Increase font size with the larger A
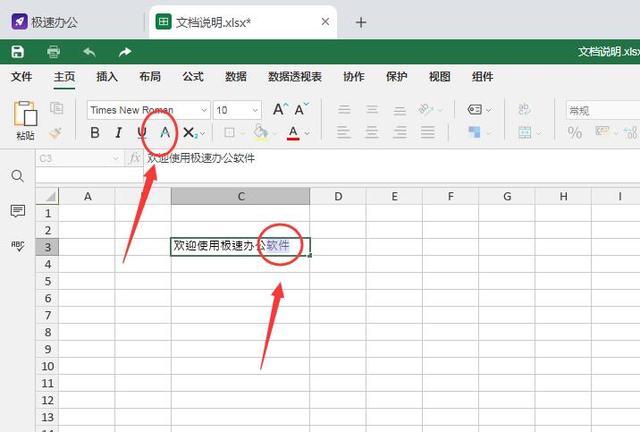The height and width of the screenshot is (432, 640). (280, 109)
